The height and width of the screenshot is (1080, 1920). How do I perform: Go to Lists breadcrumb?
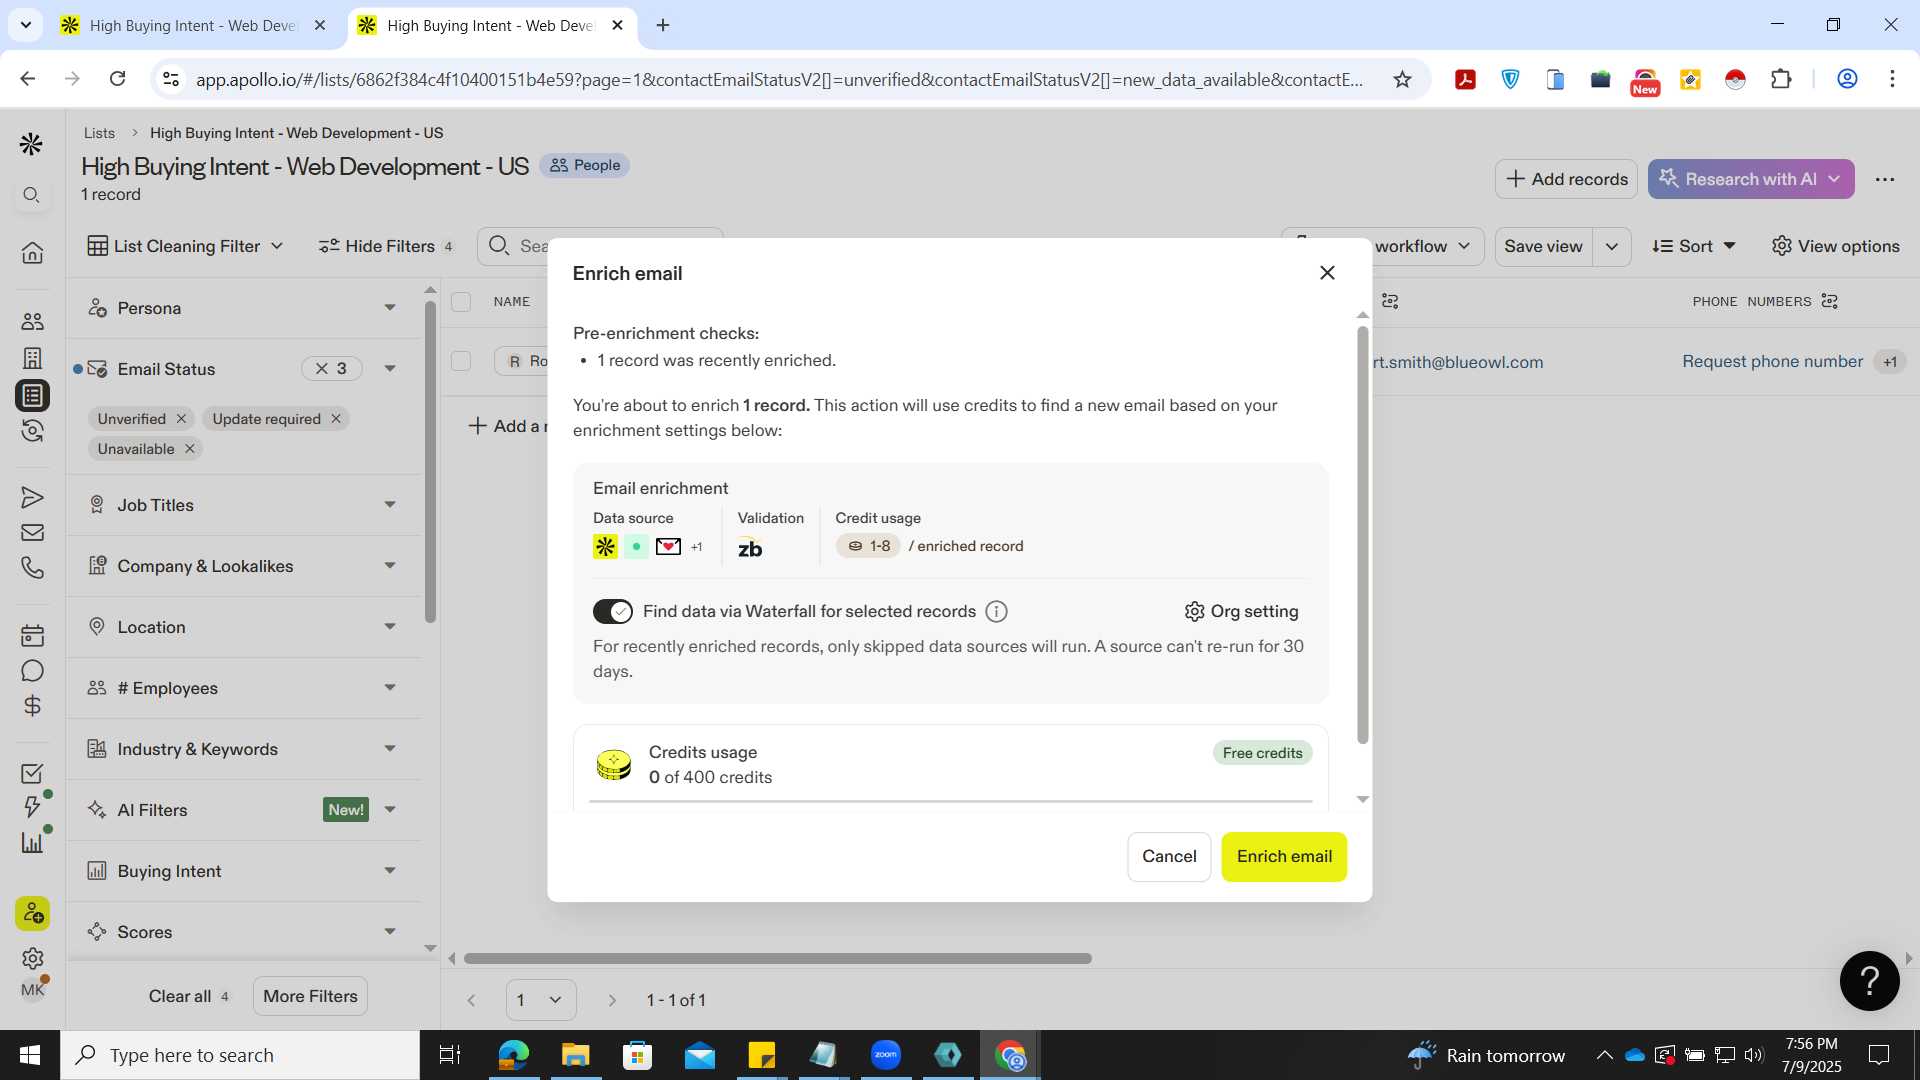point(99,133)
